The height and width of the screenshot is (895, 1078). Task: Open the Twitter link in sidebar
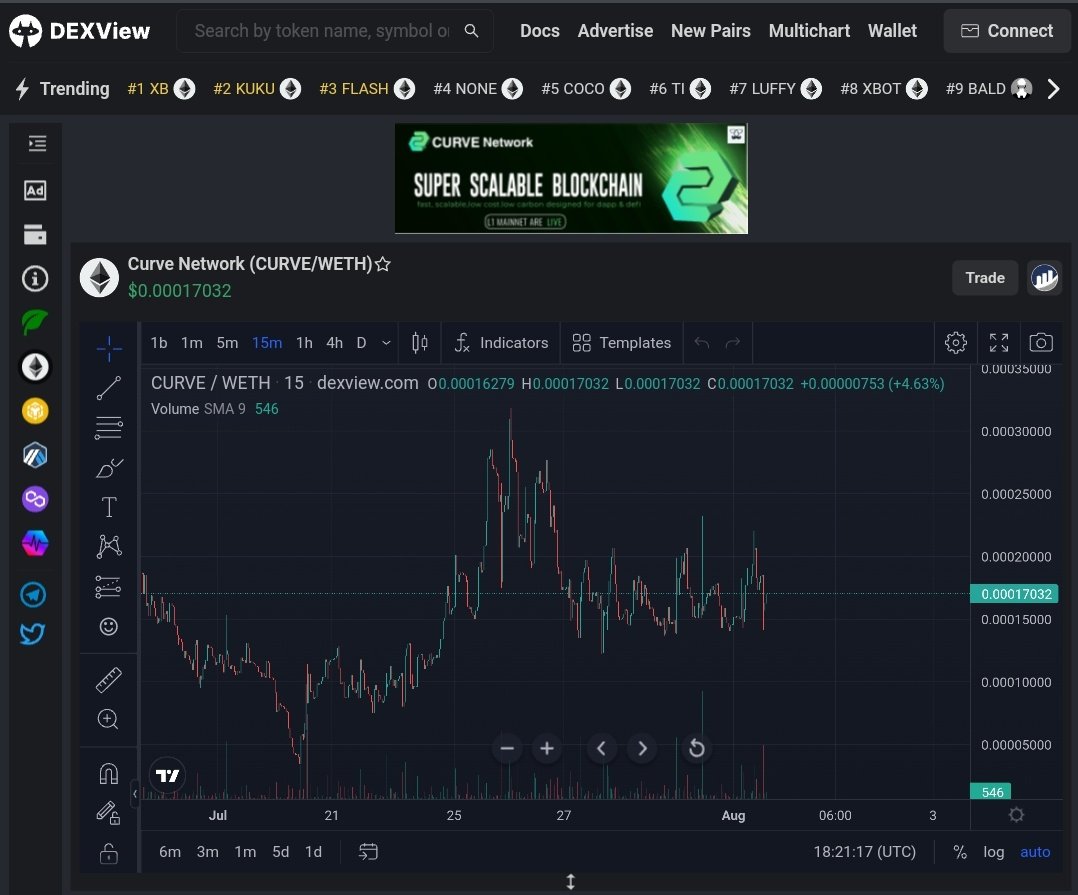[34, 633]
